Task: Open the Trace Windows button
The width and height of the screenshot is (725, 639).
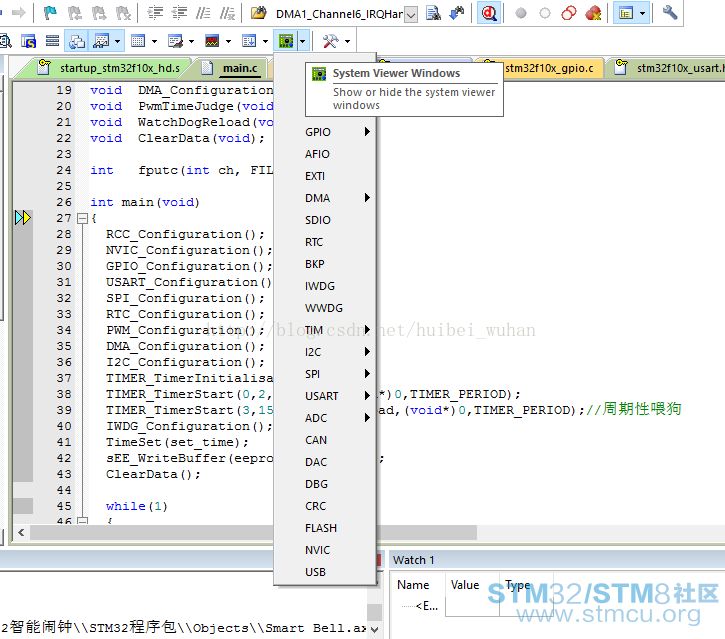Action: tap(249, 42)
